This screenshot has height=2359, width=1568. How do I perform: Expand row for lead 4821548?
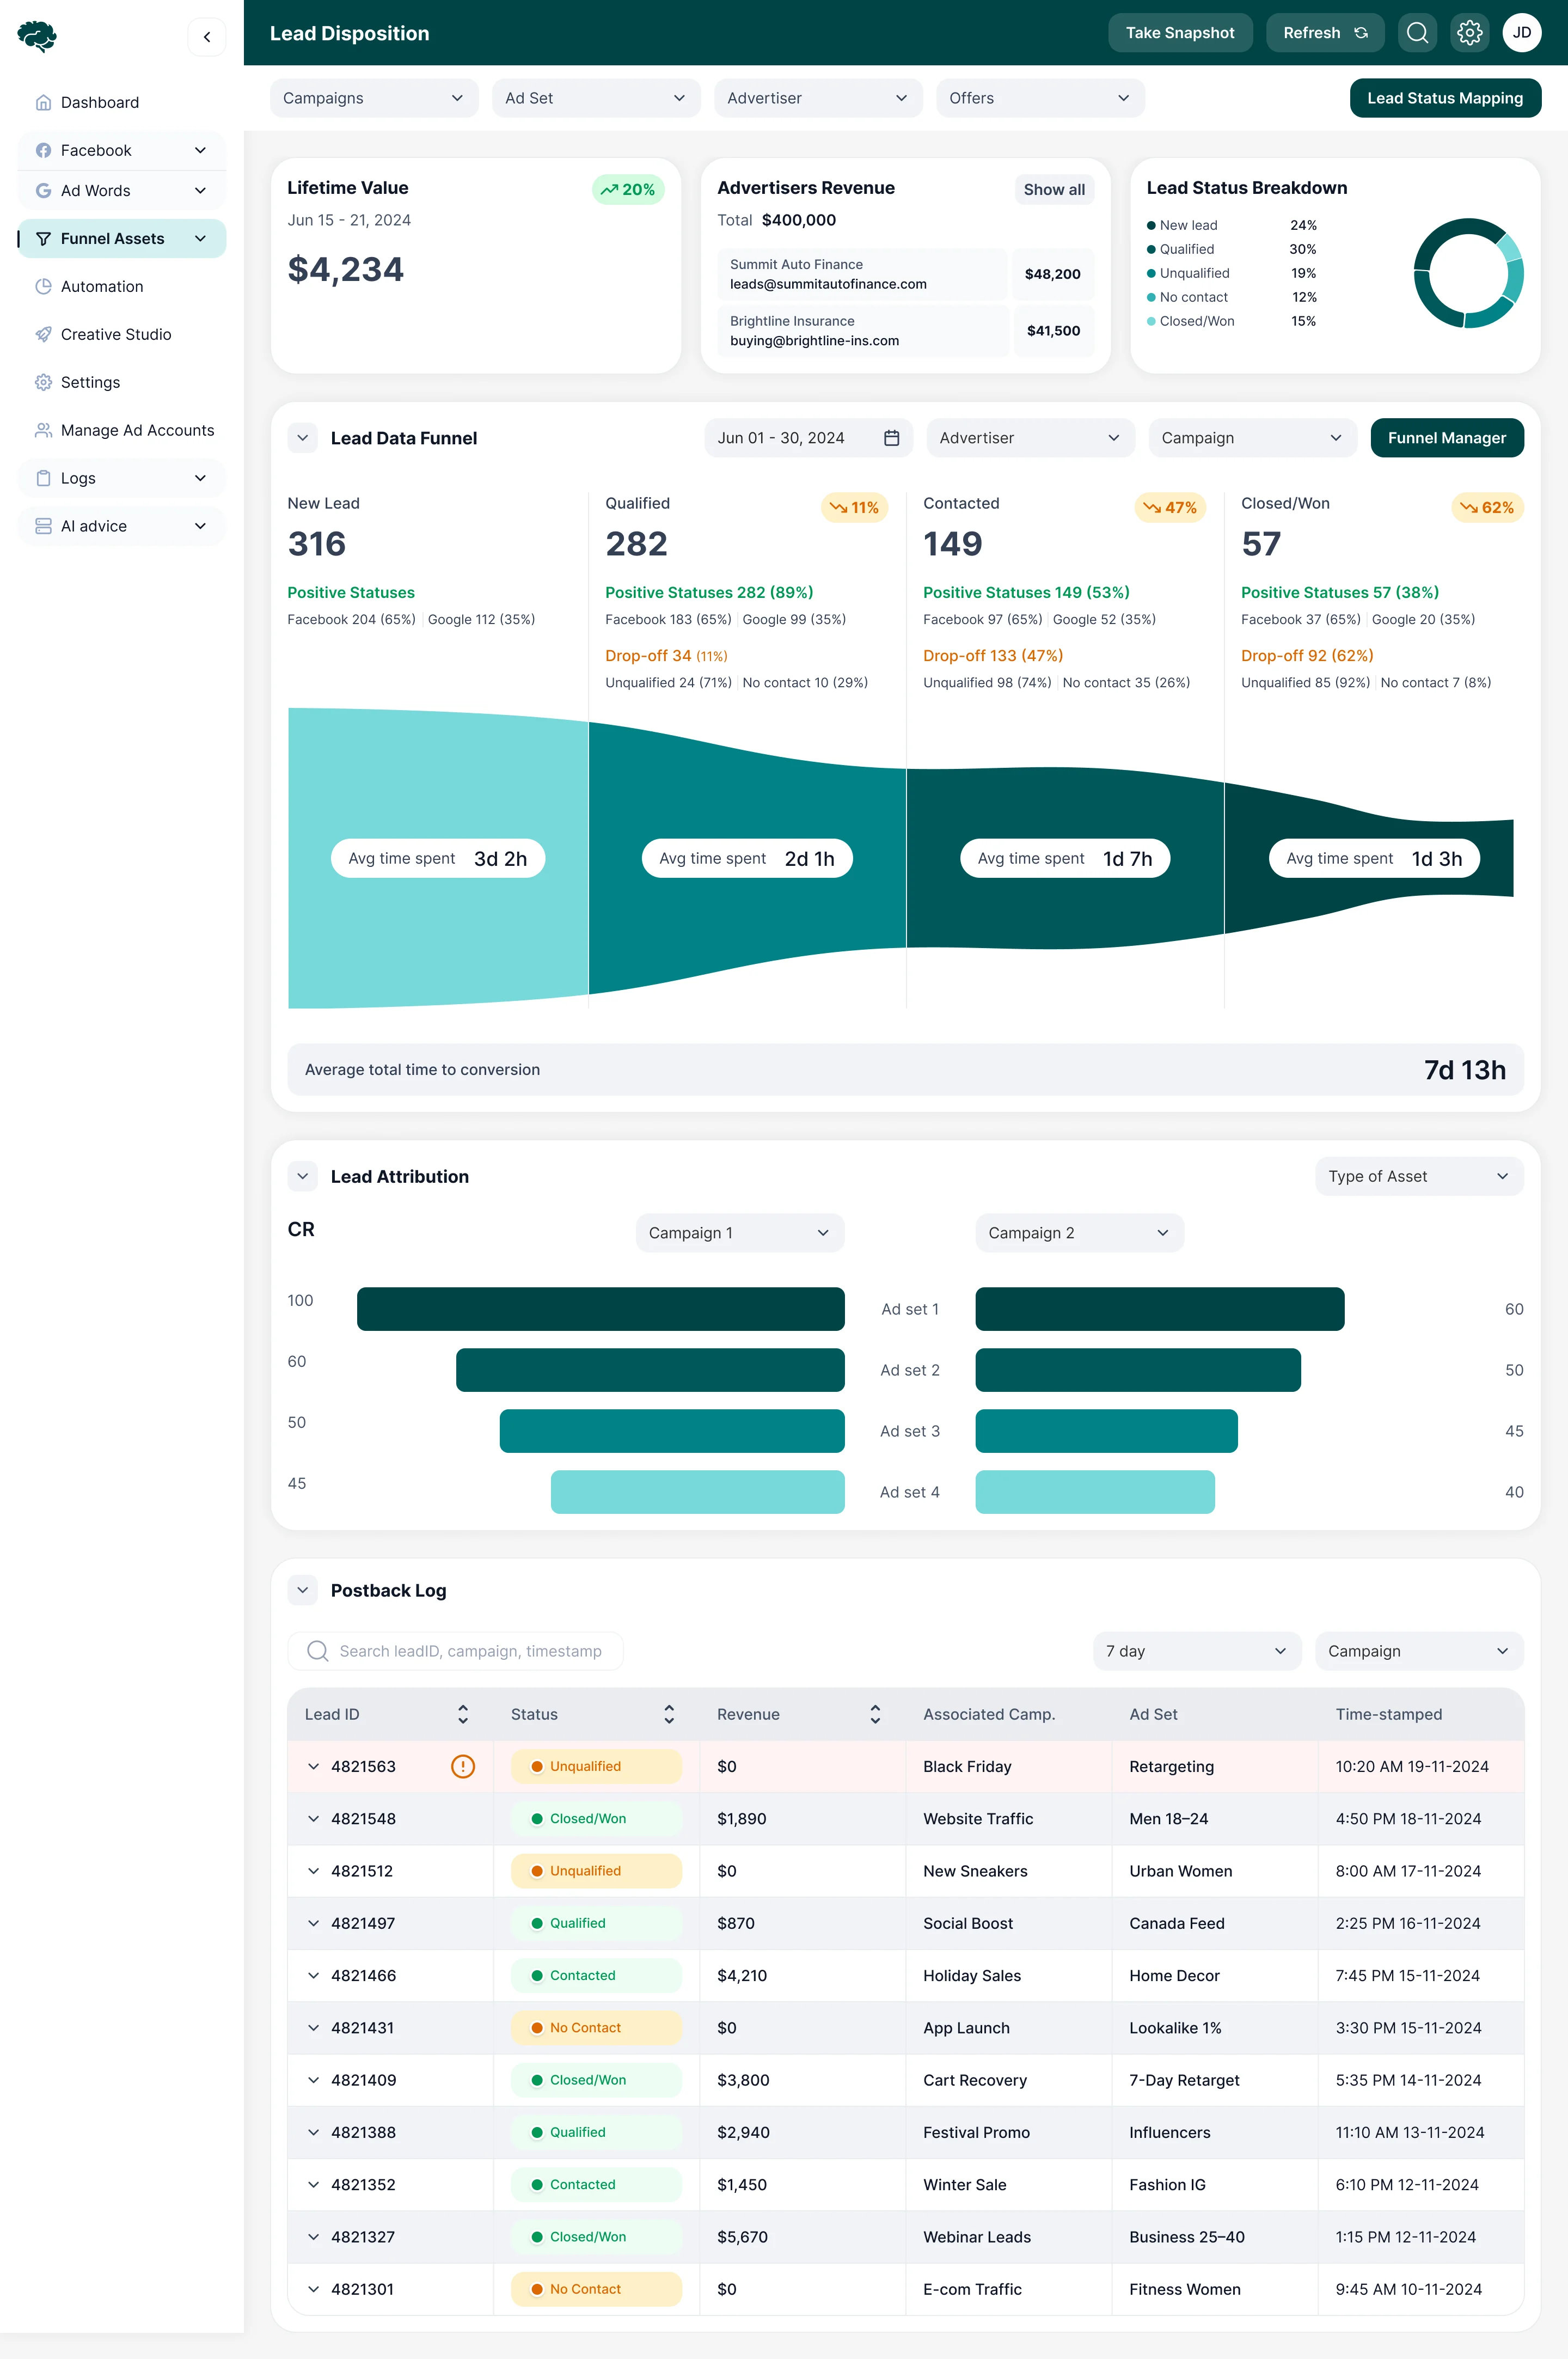(x=313, y=1818)
